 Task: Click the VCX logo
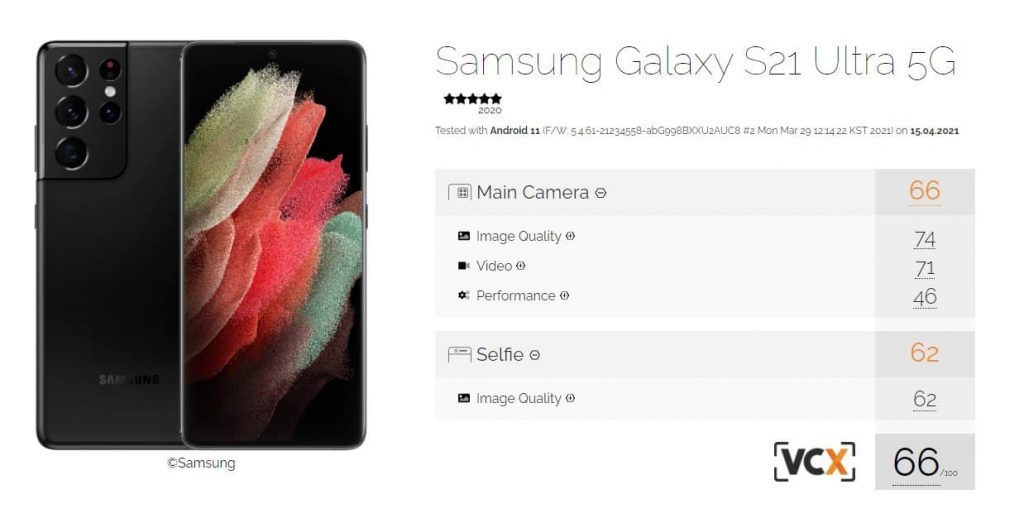pos(814,462)
